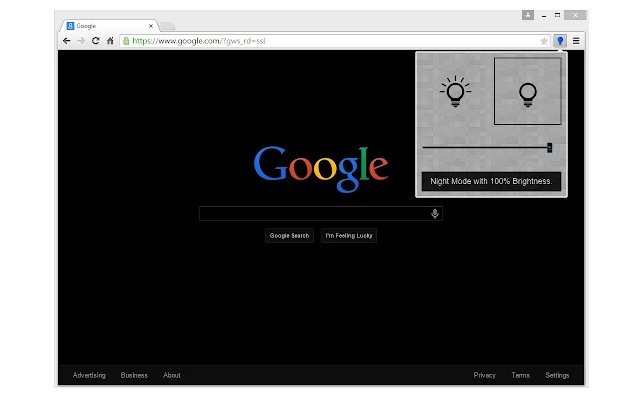Select the unlit bulb night mode
This screenshot has width=640, height=400.
coord(528,91)
